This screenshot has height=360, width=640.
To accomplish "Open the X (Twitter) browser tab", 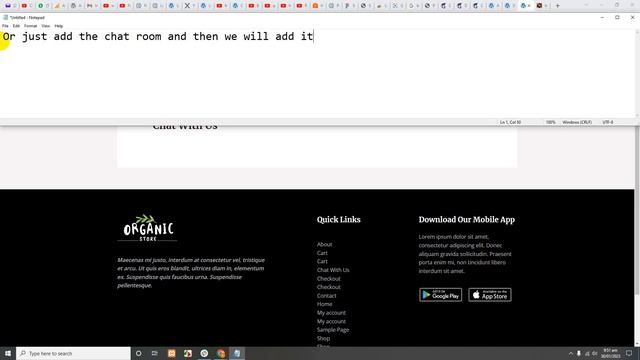I will [x=187, y=6].
